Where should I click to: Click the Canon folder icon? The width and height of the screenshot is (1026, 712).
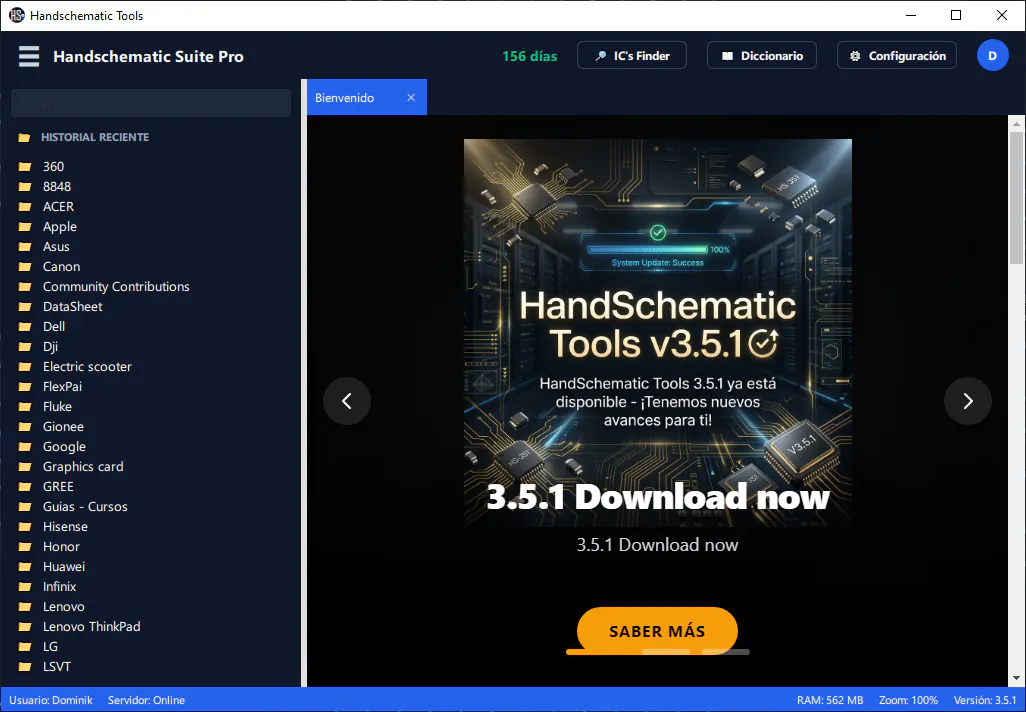pyautogui.click(x=25, y=266)
